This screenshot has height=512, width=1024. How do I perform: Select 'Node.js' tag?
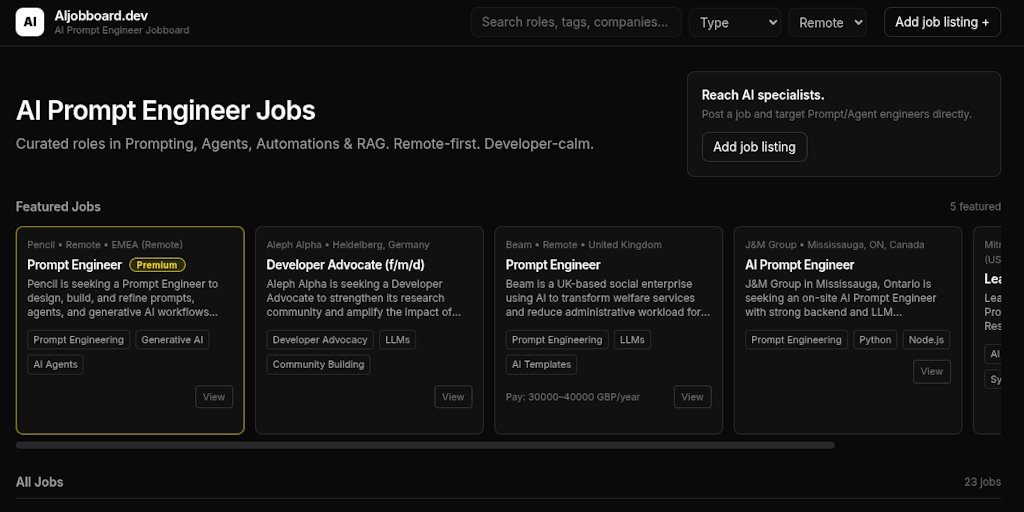tap(926, 340)
